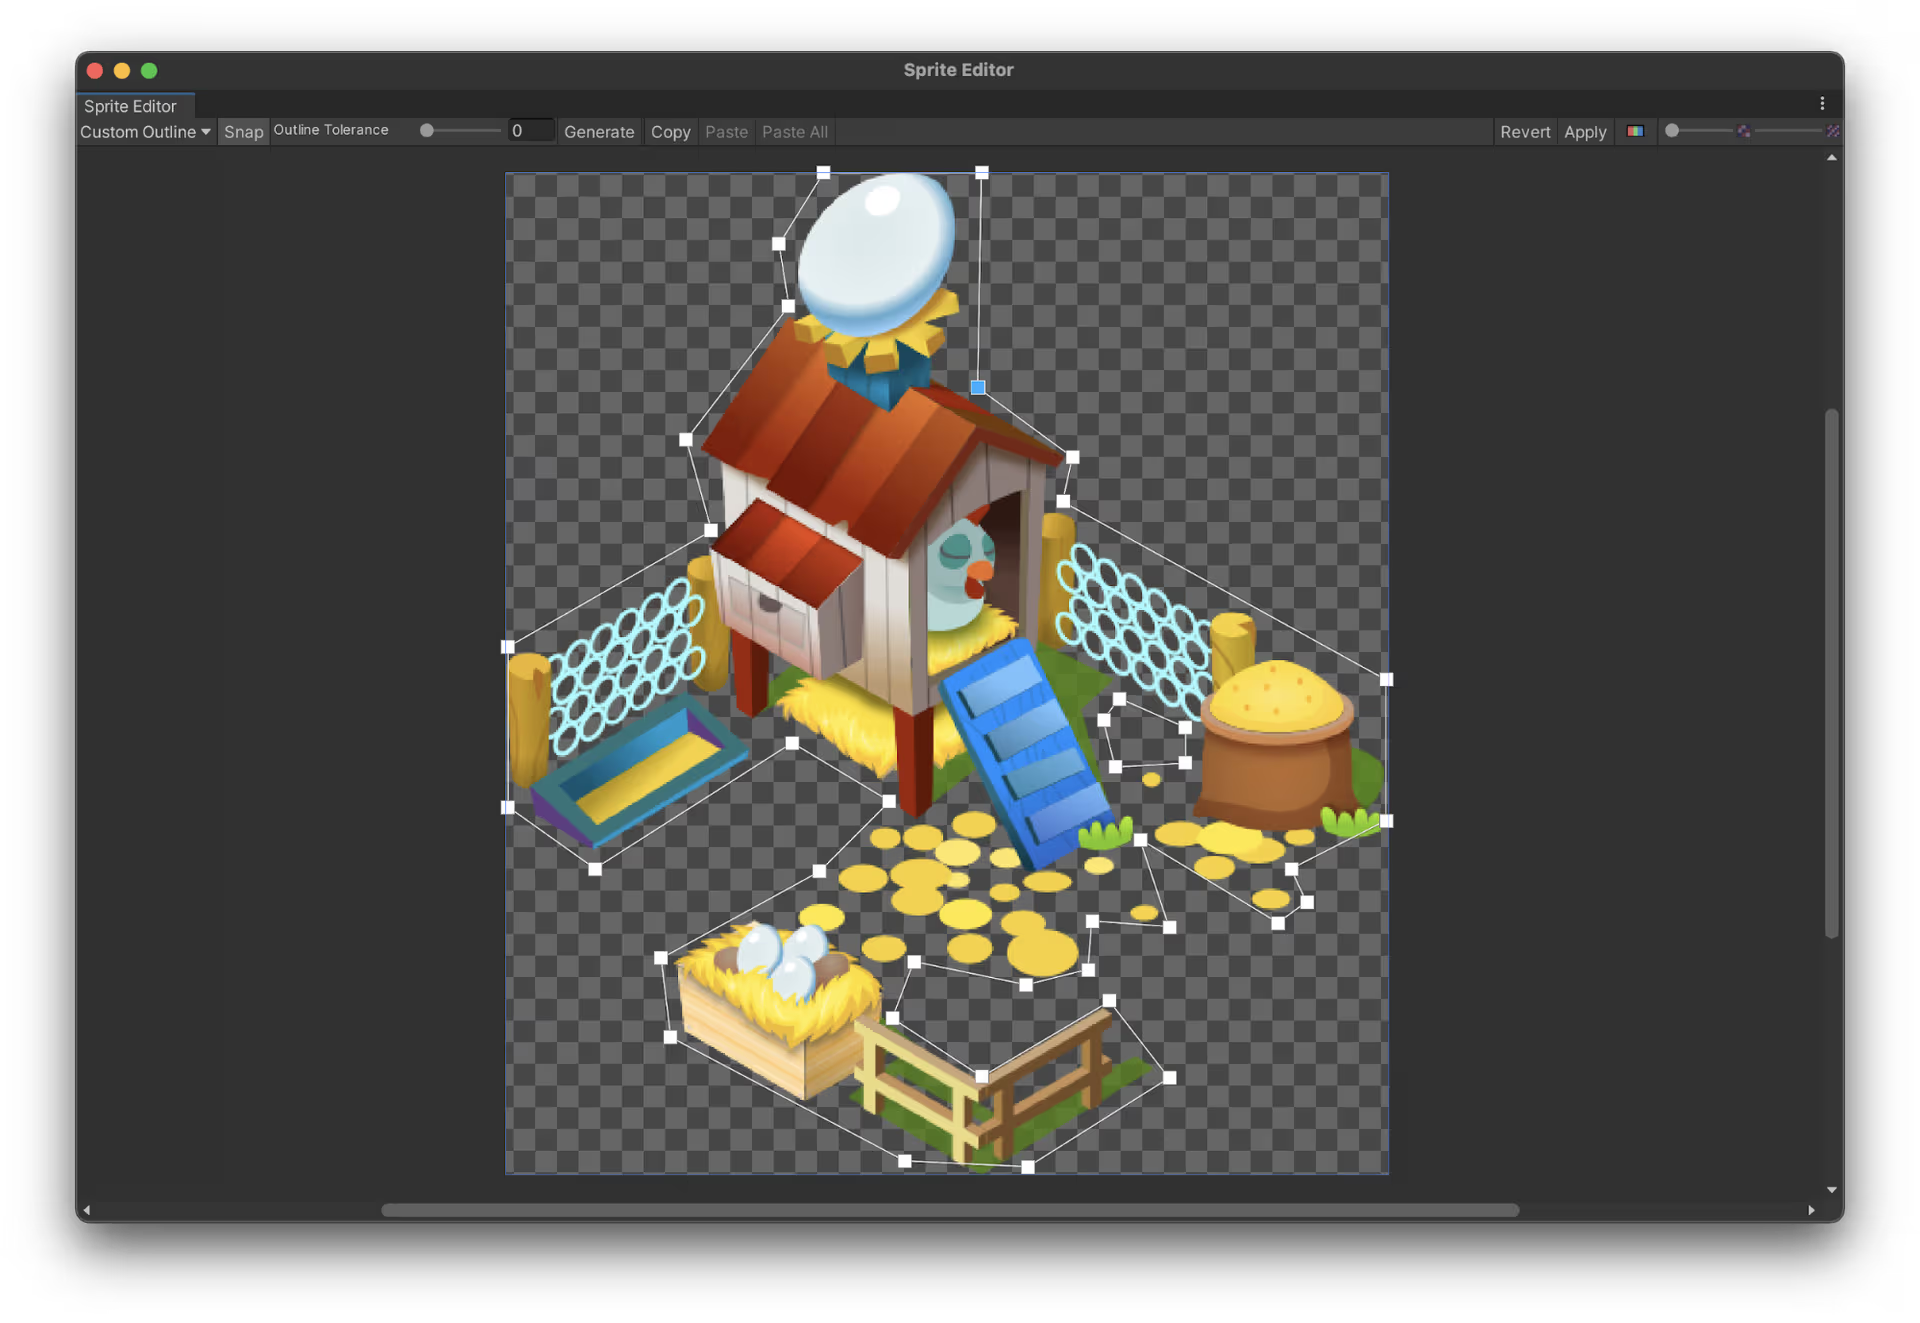Click the horizontal scrollbar thumb
This screenshot has width=1920, height=1323.
point(950,1210)
